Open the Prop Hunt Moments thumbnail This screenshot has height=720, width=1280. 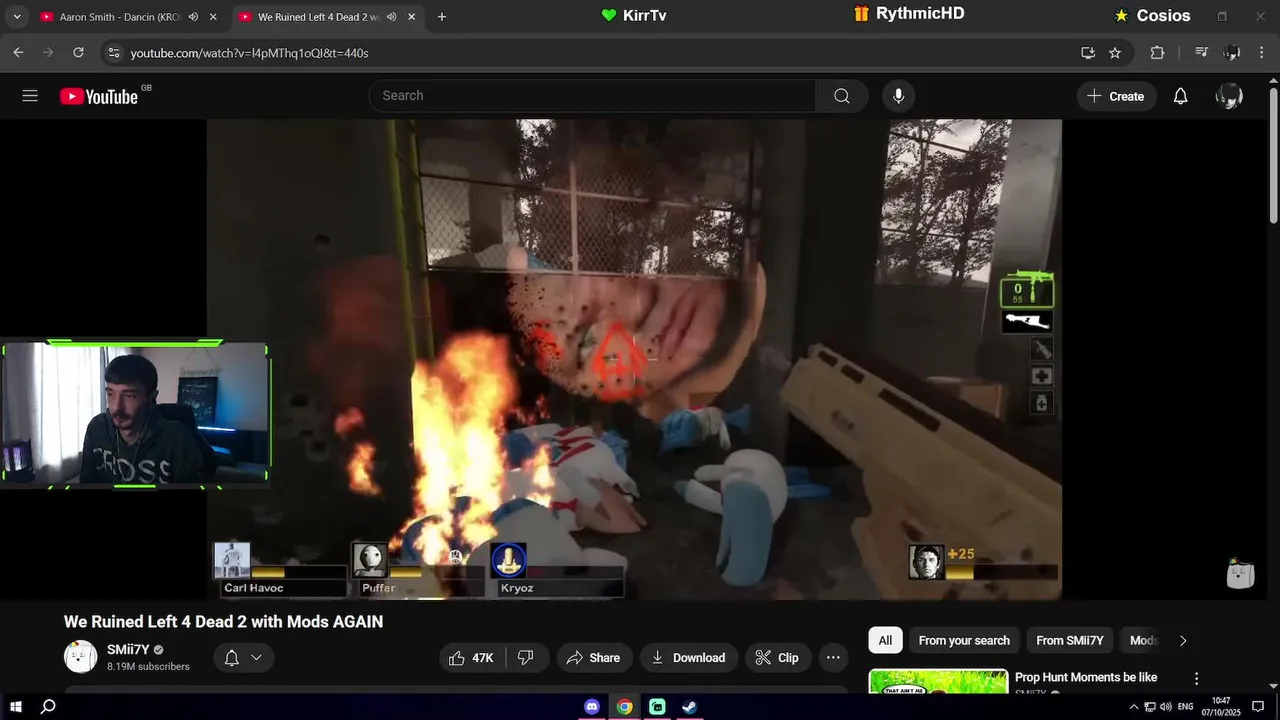point(938,681)
